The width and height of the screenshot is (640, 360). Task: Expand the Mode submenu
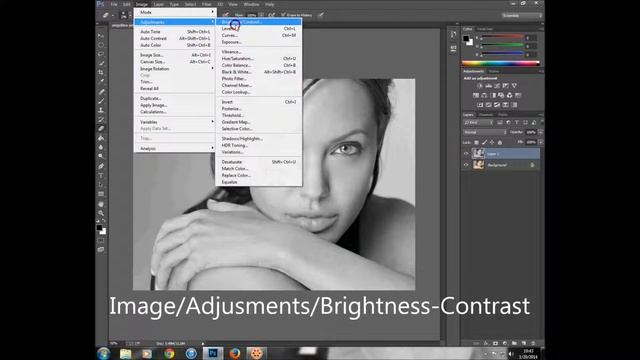point(175,12)
